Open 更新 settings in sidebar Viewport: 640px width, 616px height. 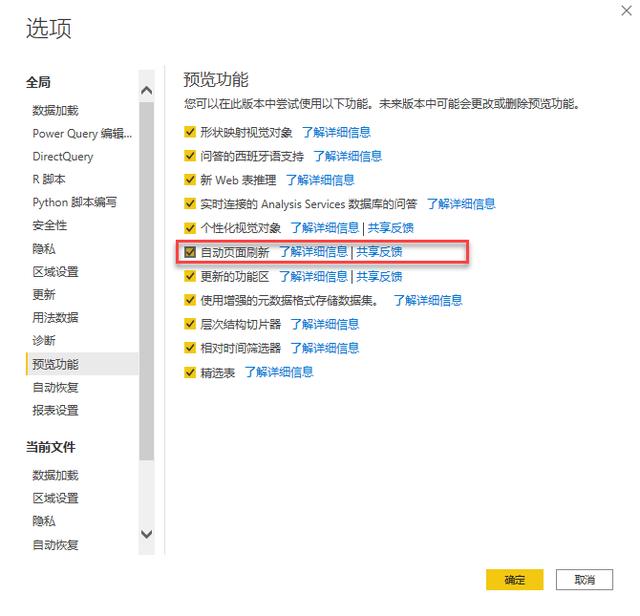pos(44,294)
